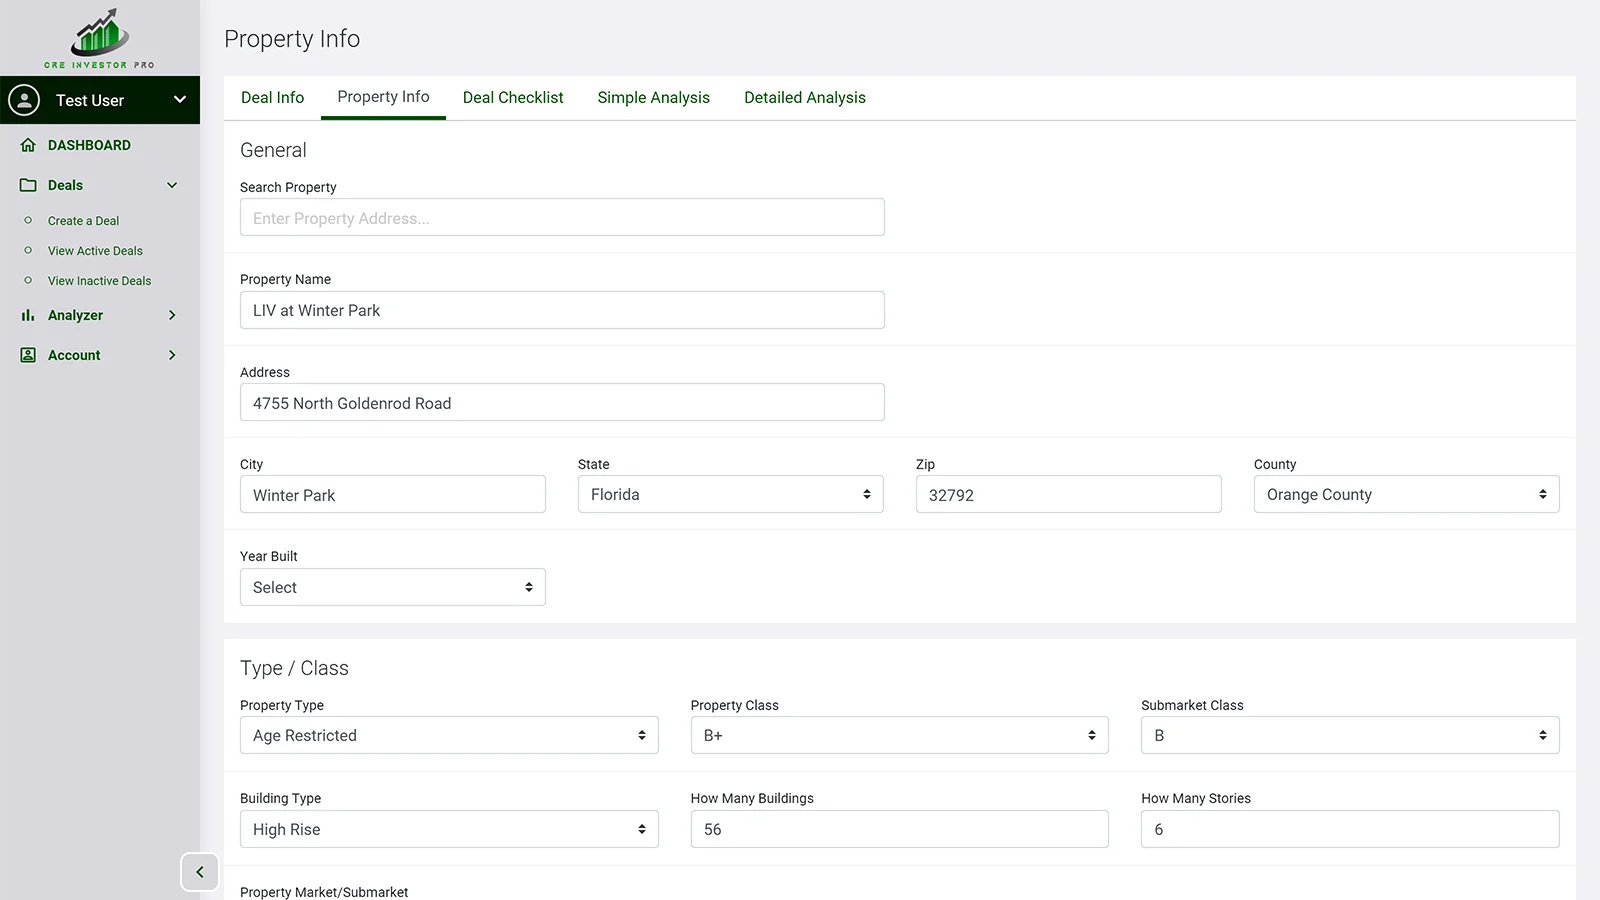
Task: Switch to the Deal Info tab
Action: click(272, 98)
